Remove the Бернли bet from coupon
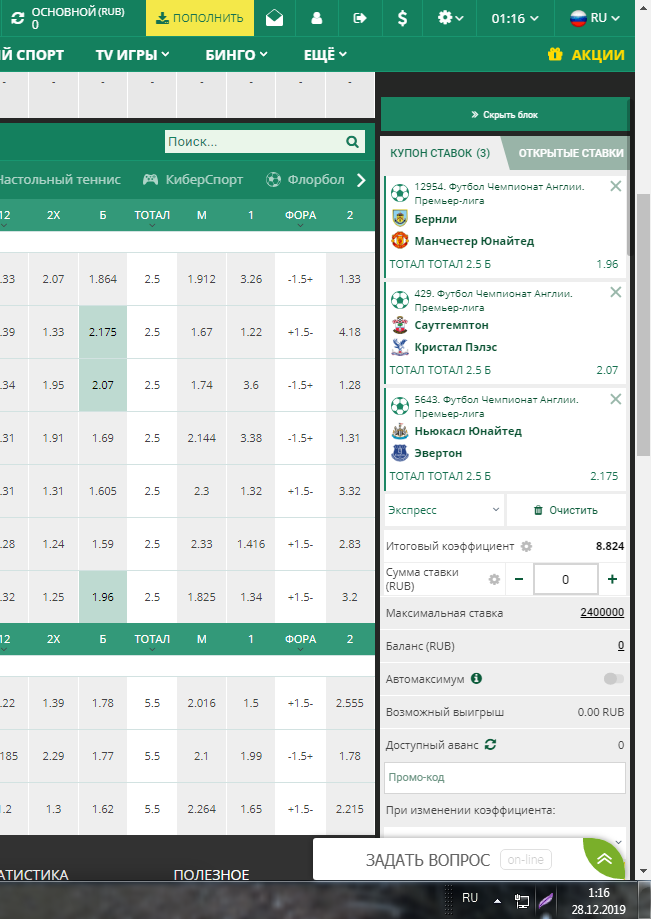The width and height of the screenshot is (651, 919). coord(615,186)
